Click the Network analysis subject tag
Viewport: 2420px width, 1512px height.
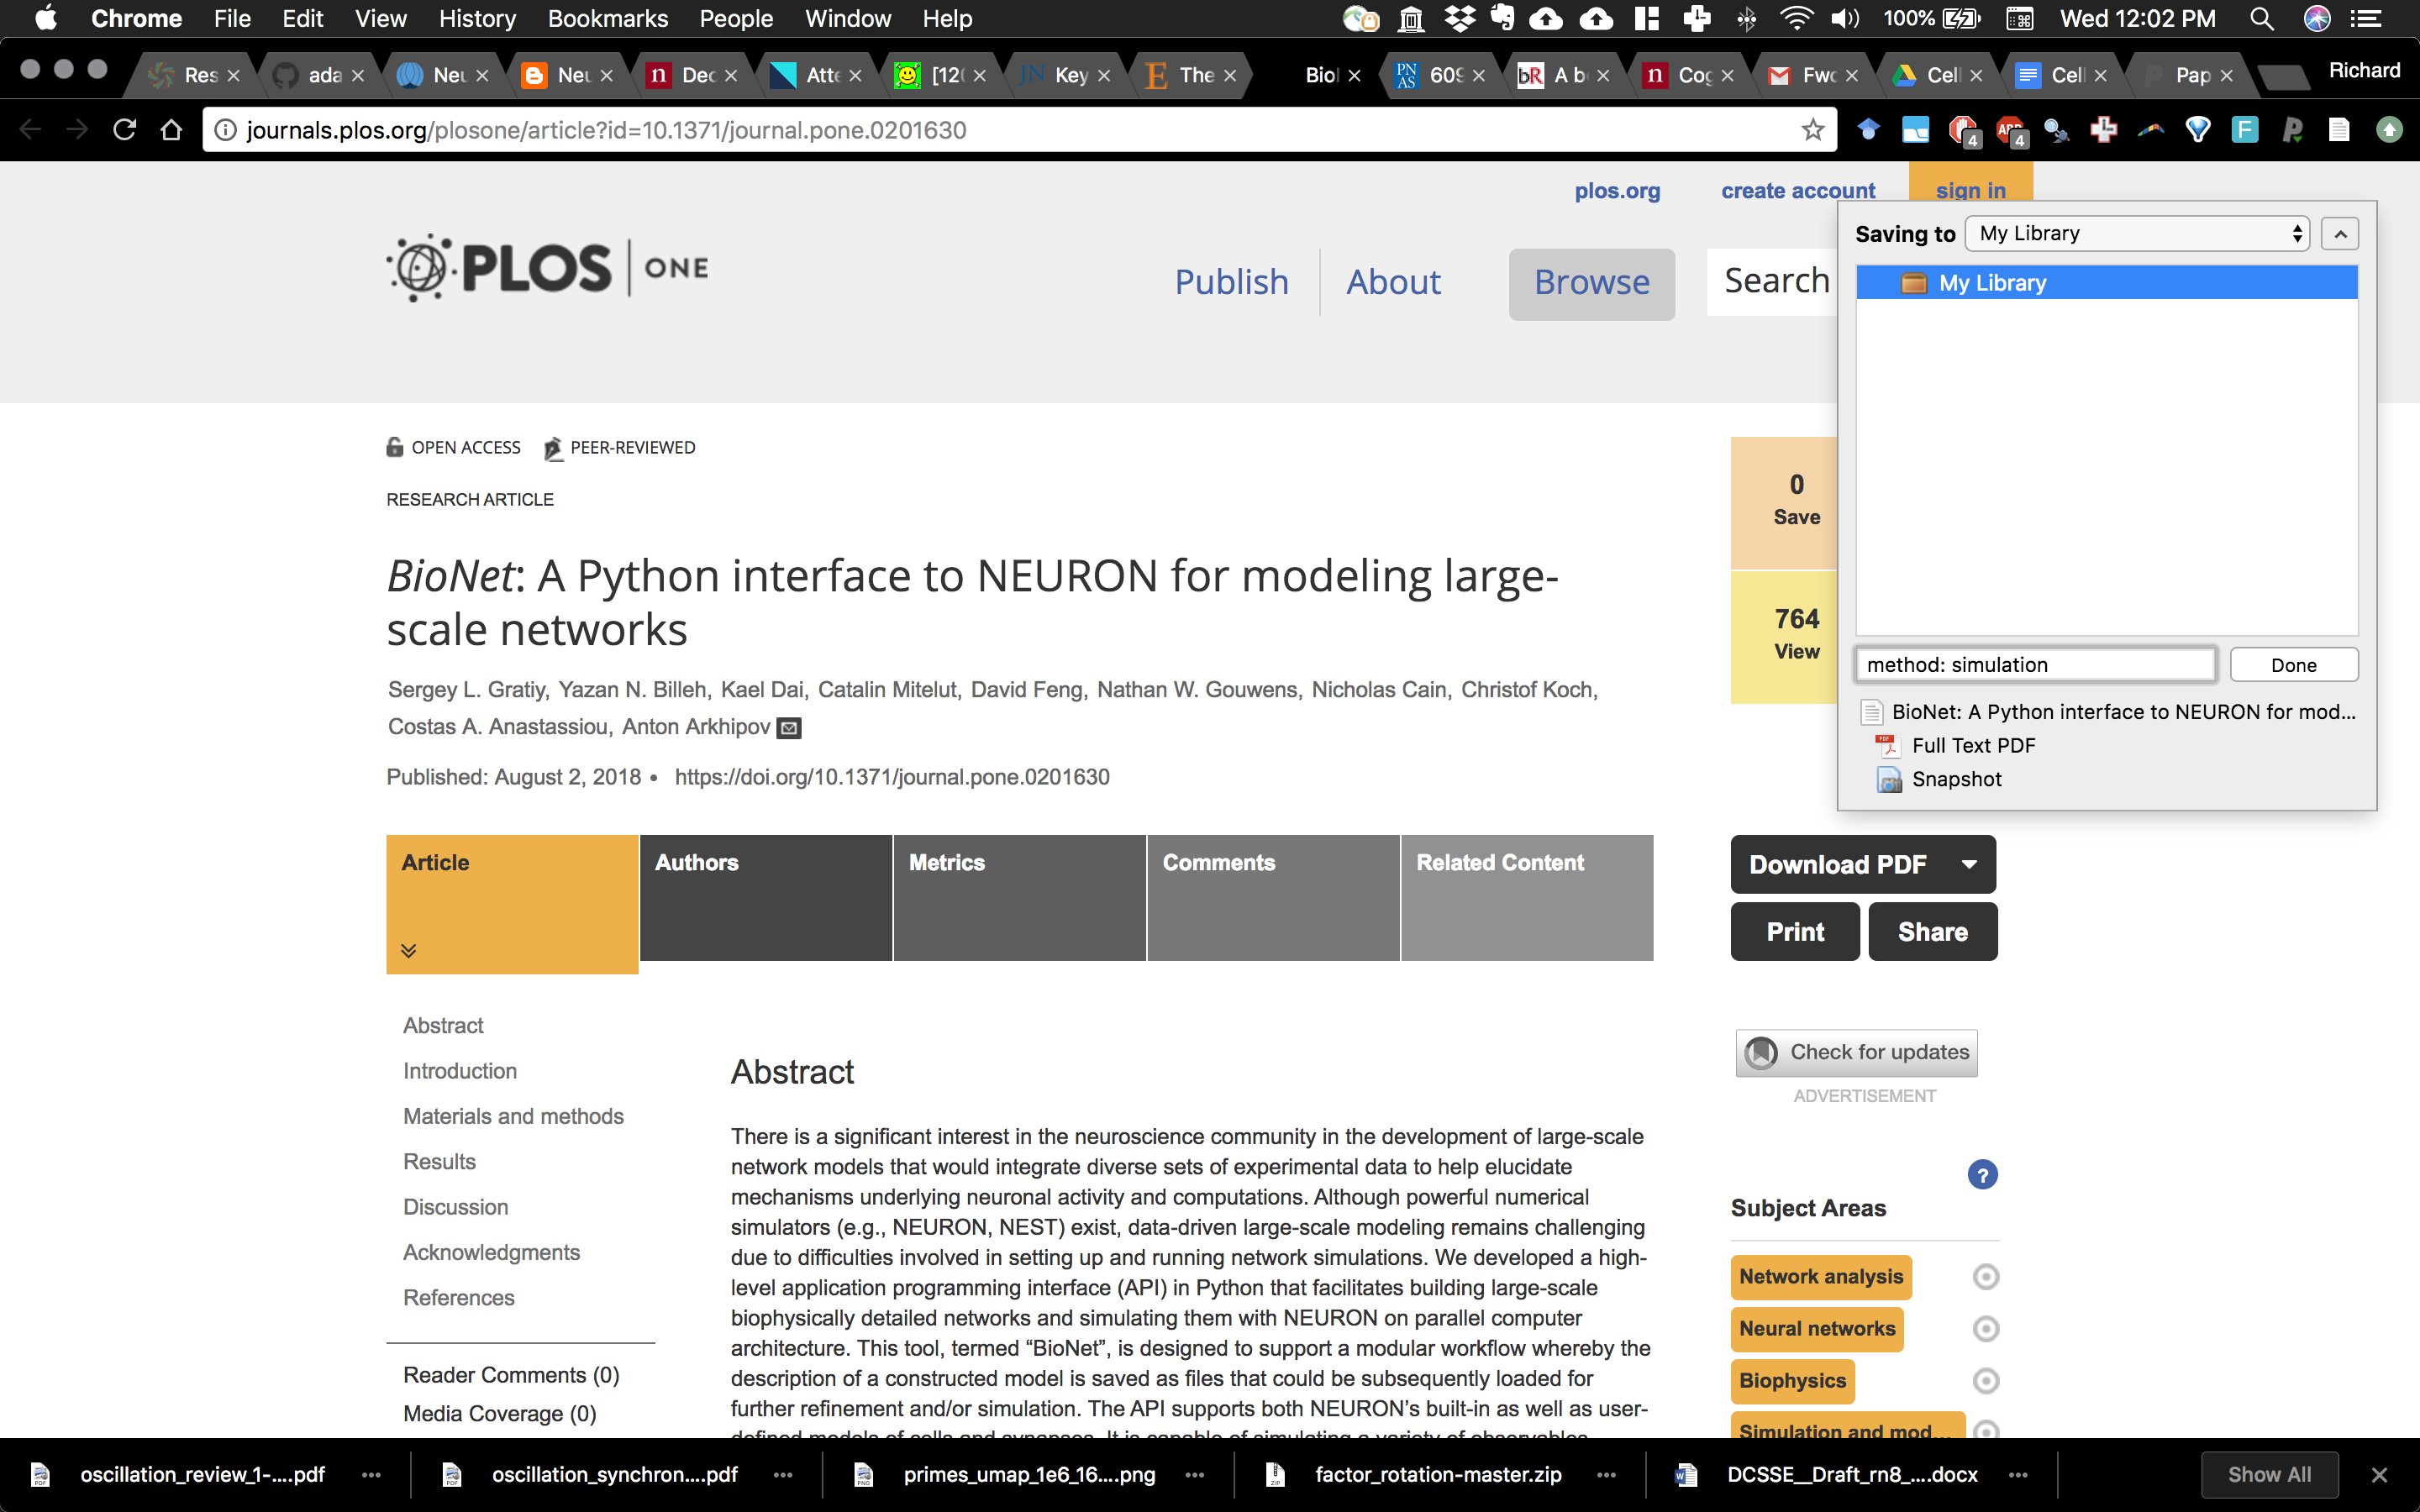(x=1821, y=1277)
